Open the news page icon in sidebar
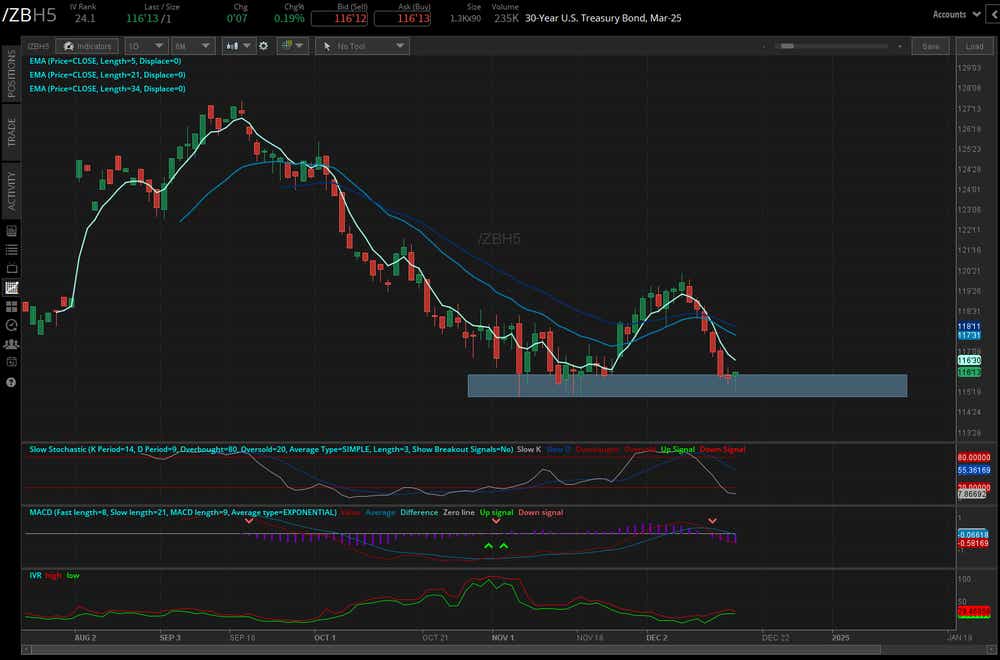 tap(11, 231)
